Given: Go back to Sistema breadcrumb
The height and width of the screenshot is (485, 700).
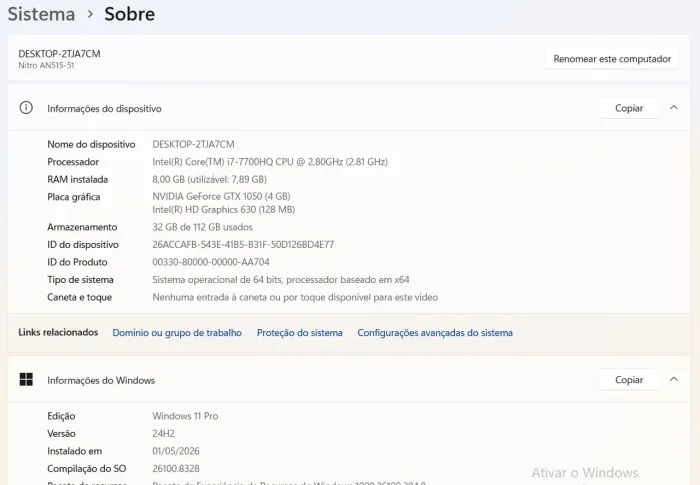Looking at the screenshot, I should point(41,14).
